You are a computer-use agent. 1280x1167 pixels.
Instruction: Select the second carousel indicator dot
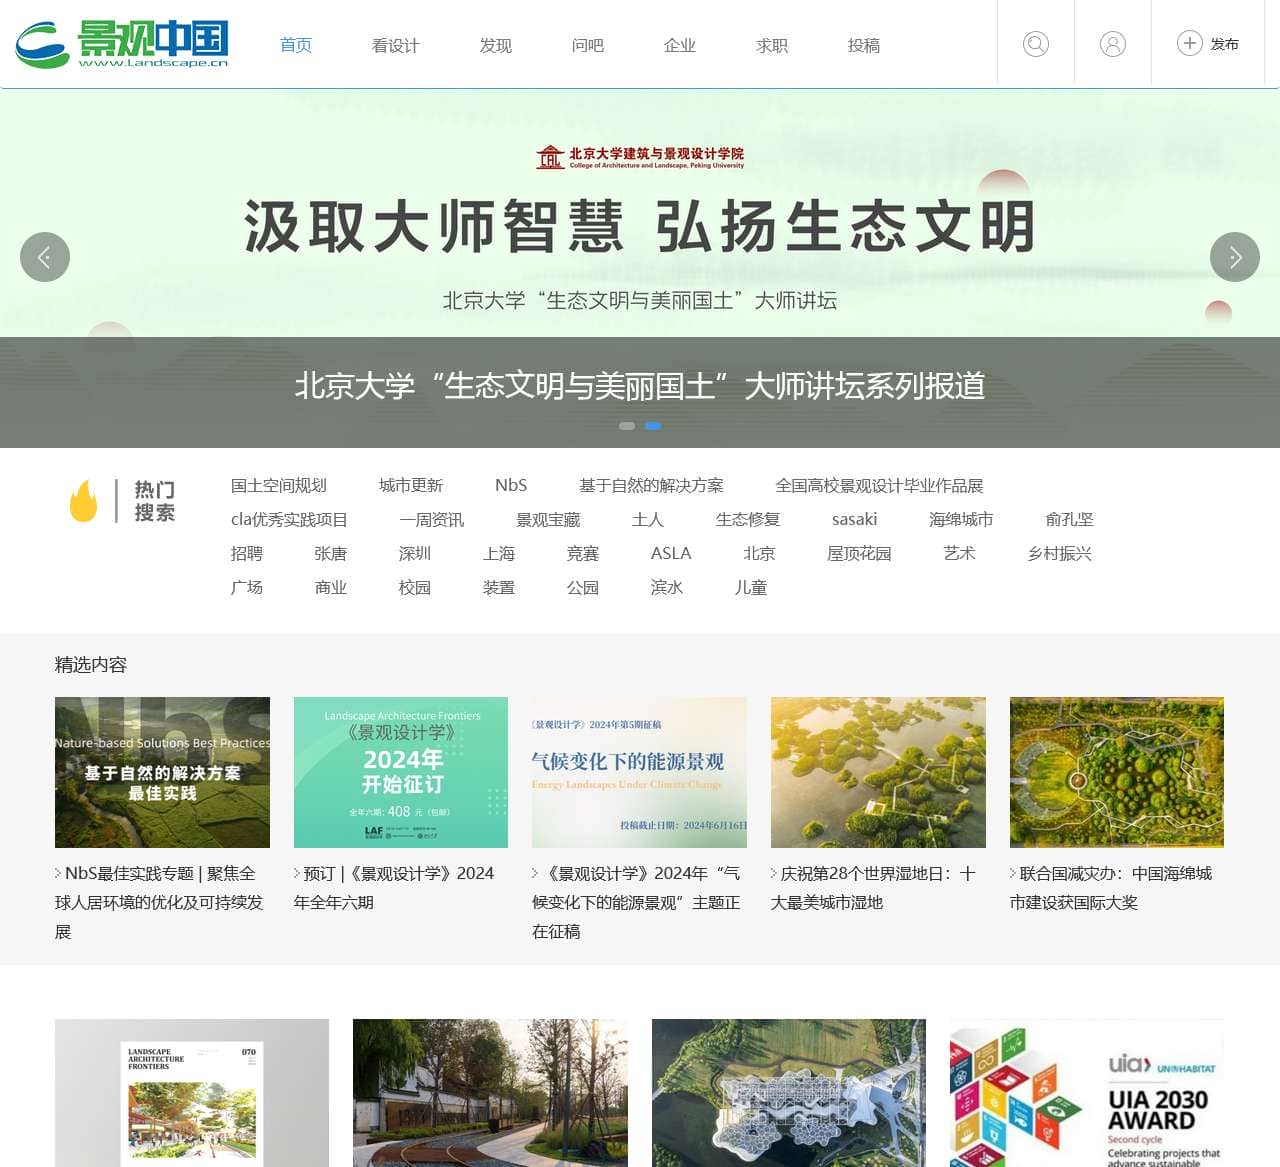point(653,426)
